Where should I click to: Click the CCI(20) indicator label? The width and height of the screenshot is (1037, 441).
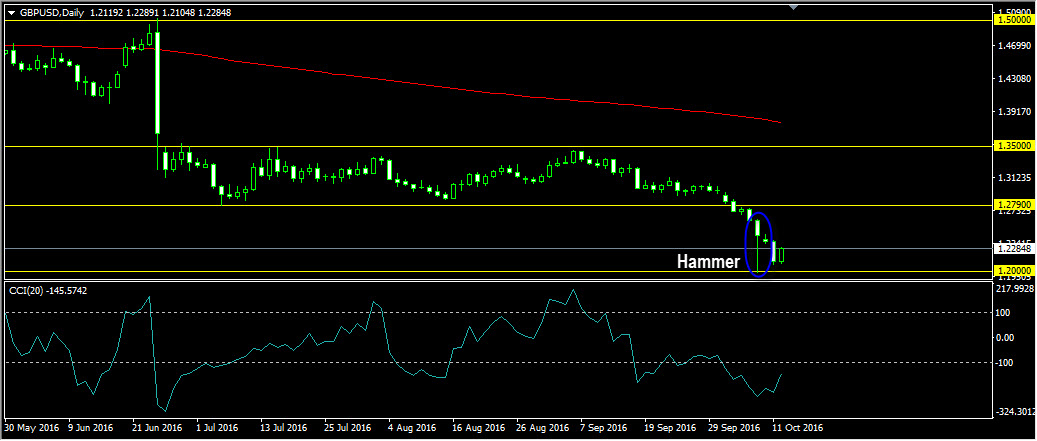click(50, 290)
